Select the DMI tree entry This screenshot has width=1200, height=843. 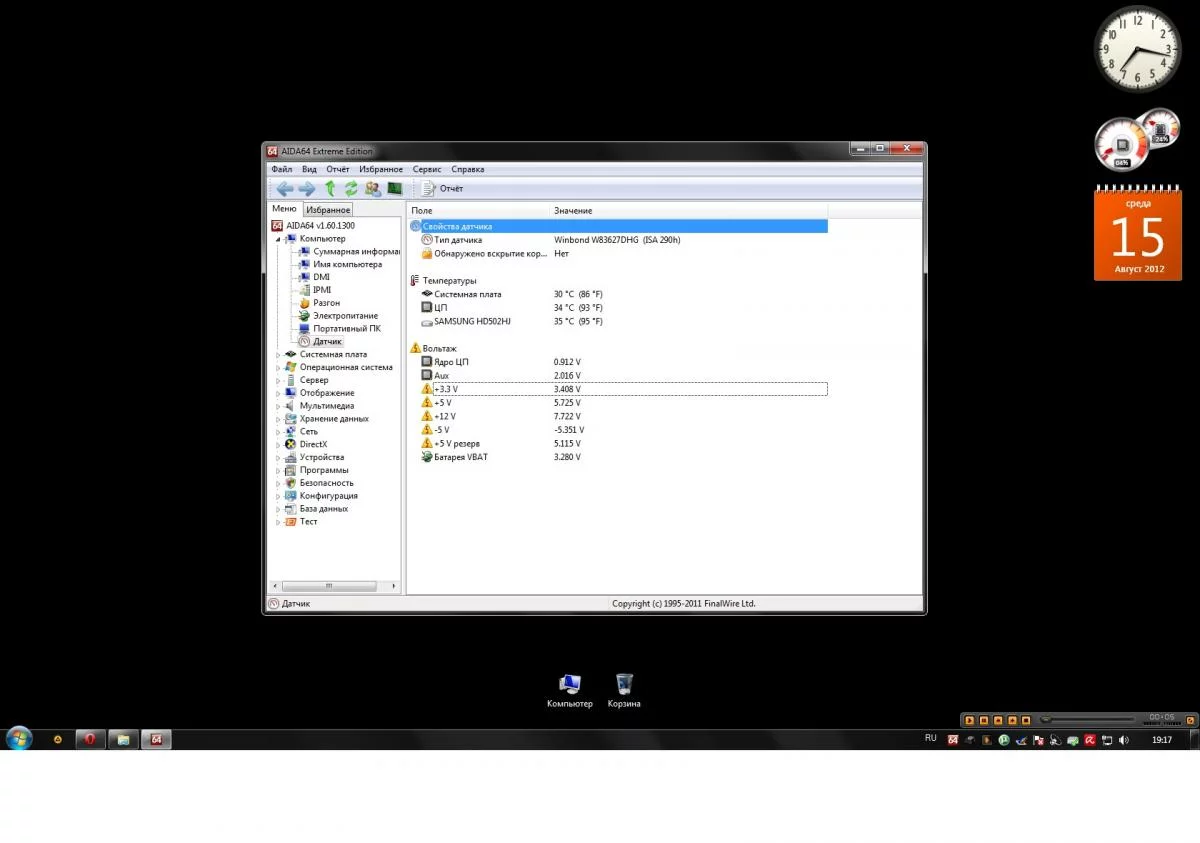pos(314,277)
